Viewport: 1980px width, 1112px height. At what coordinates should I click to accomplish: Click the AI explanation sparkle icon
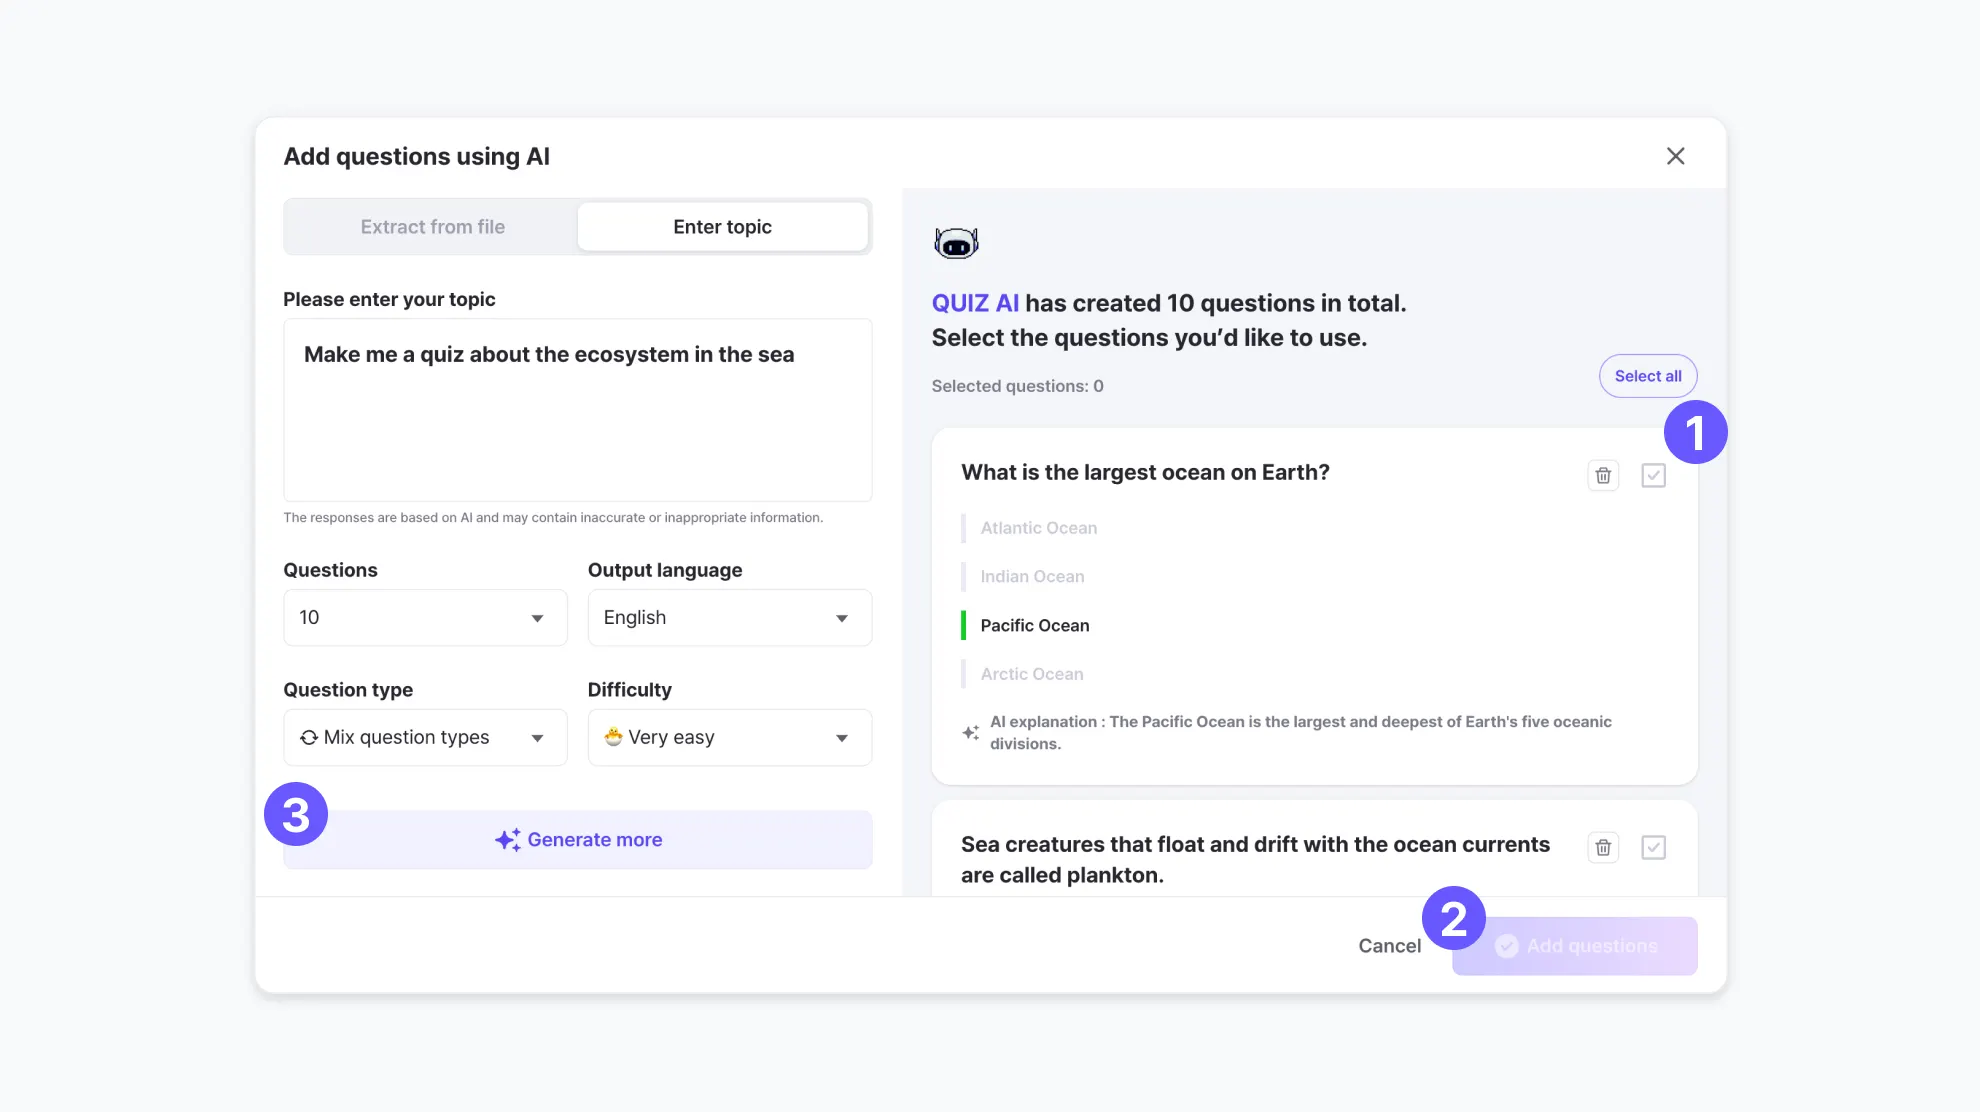[x=970, y=733]
